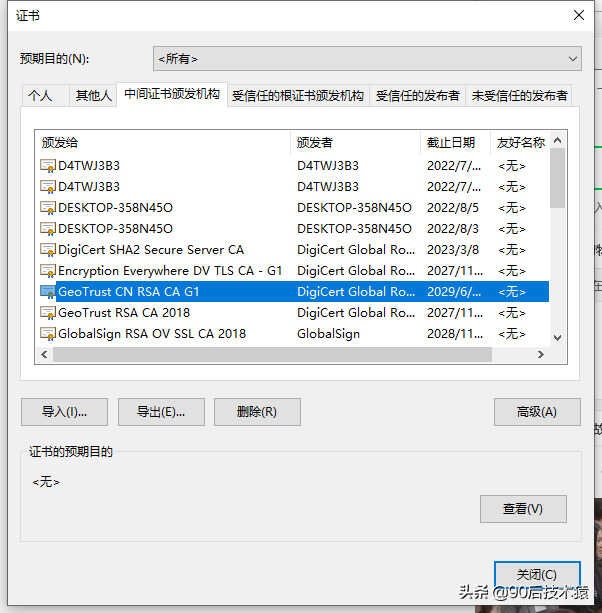Click certificate icon of Encryption Everywhere DV TLS CA

(x=48, y=271)
